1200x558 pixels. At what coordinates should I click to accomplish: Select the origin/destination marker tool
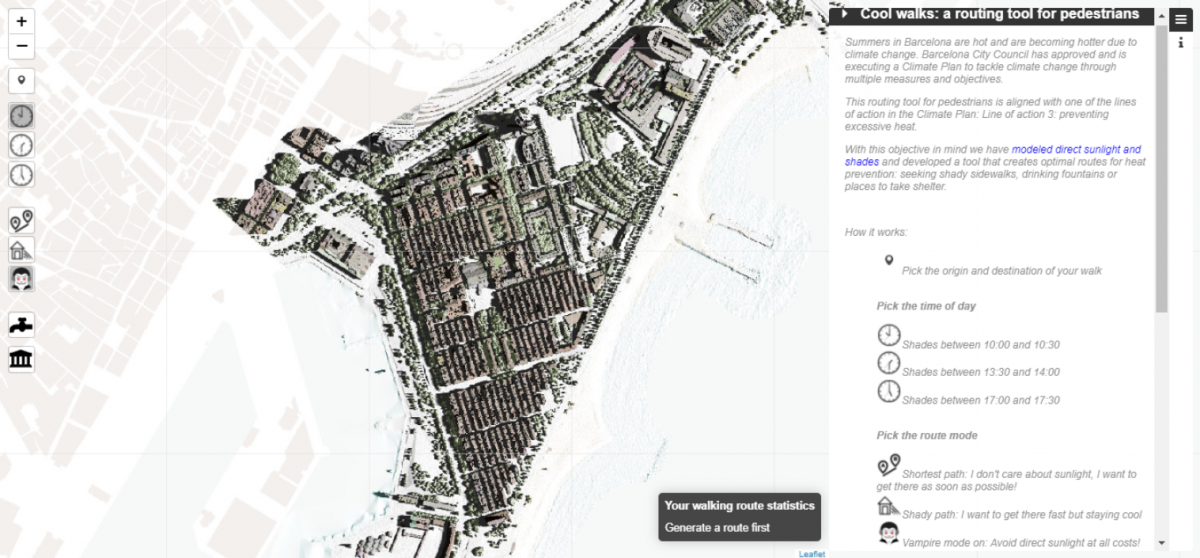21,81
